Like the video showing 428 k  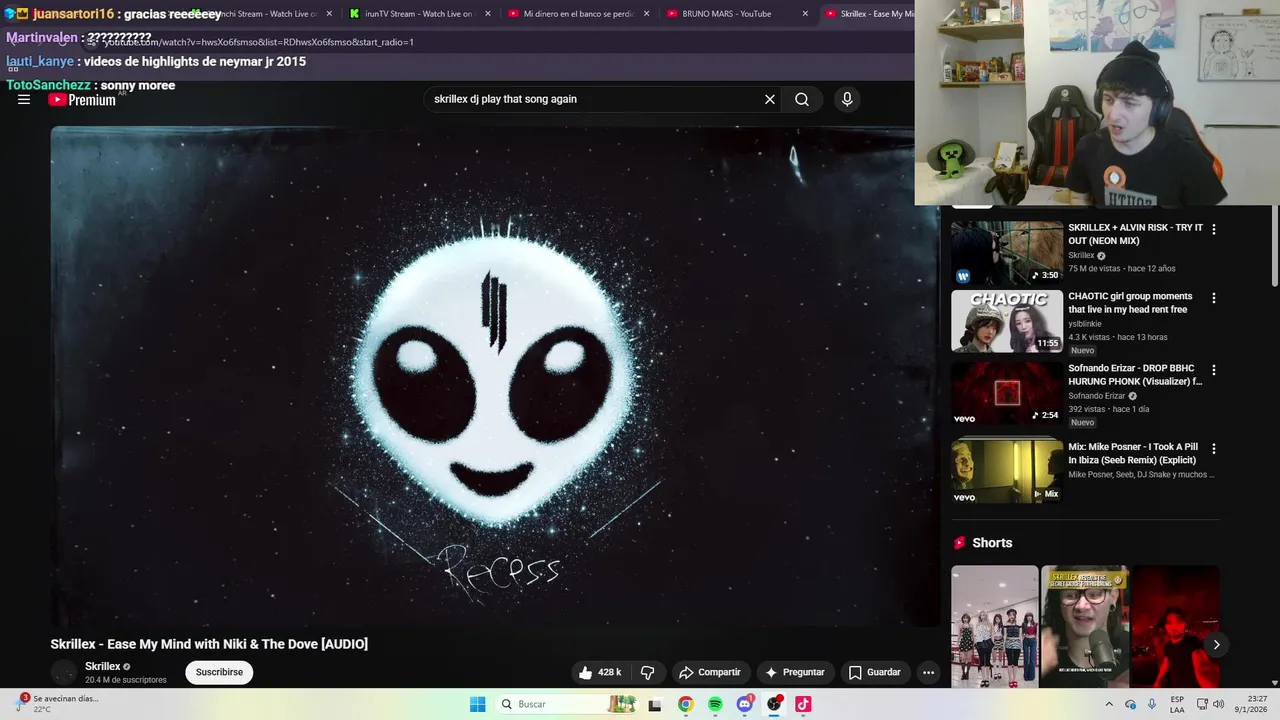[600, 672]
